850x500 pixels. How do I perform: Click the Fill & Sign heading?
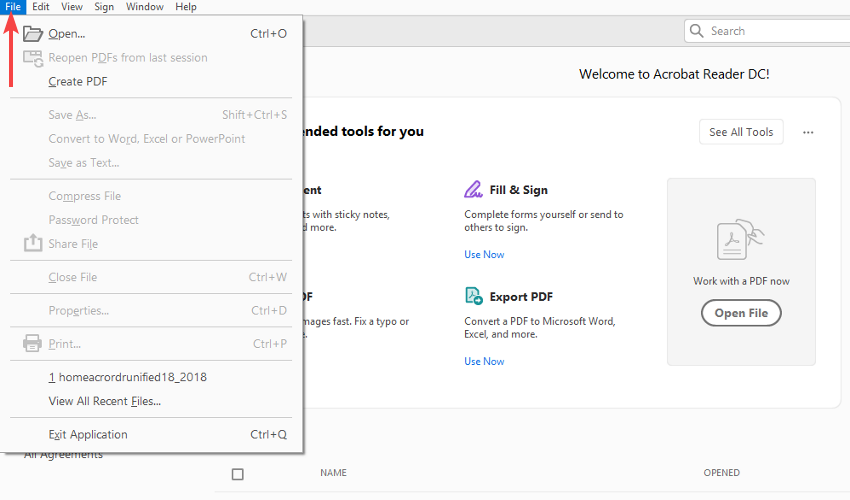click(518, 190)
